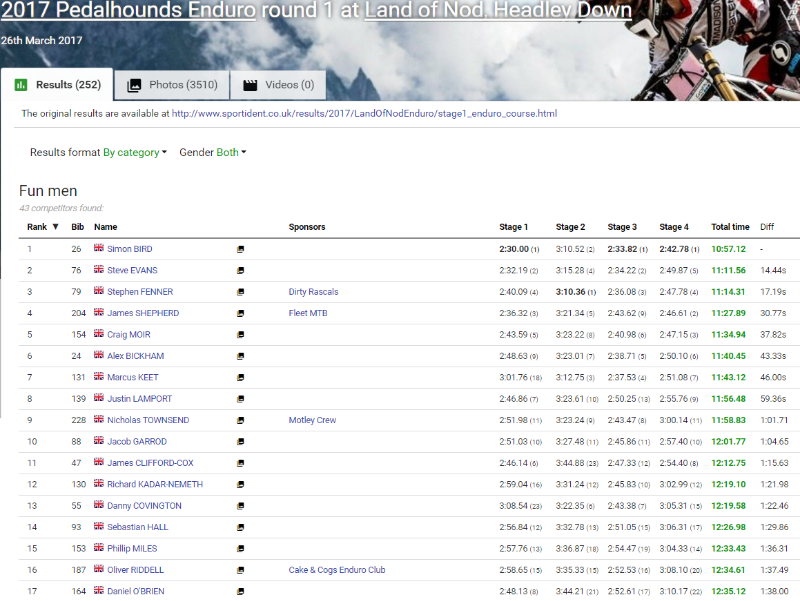Click the photo icon in Simon BIRD's row
Screen dimensions: 800x601
point(240,249)
